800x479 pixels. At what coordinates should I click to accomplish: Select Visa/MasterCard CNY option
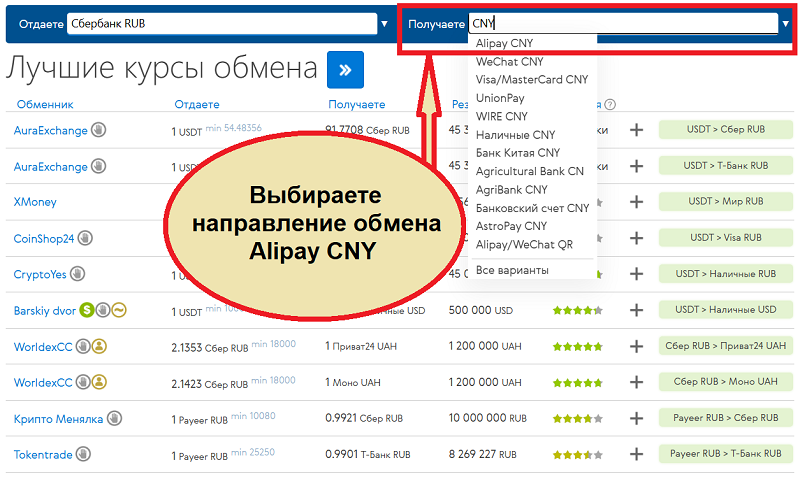[532, 80]
